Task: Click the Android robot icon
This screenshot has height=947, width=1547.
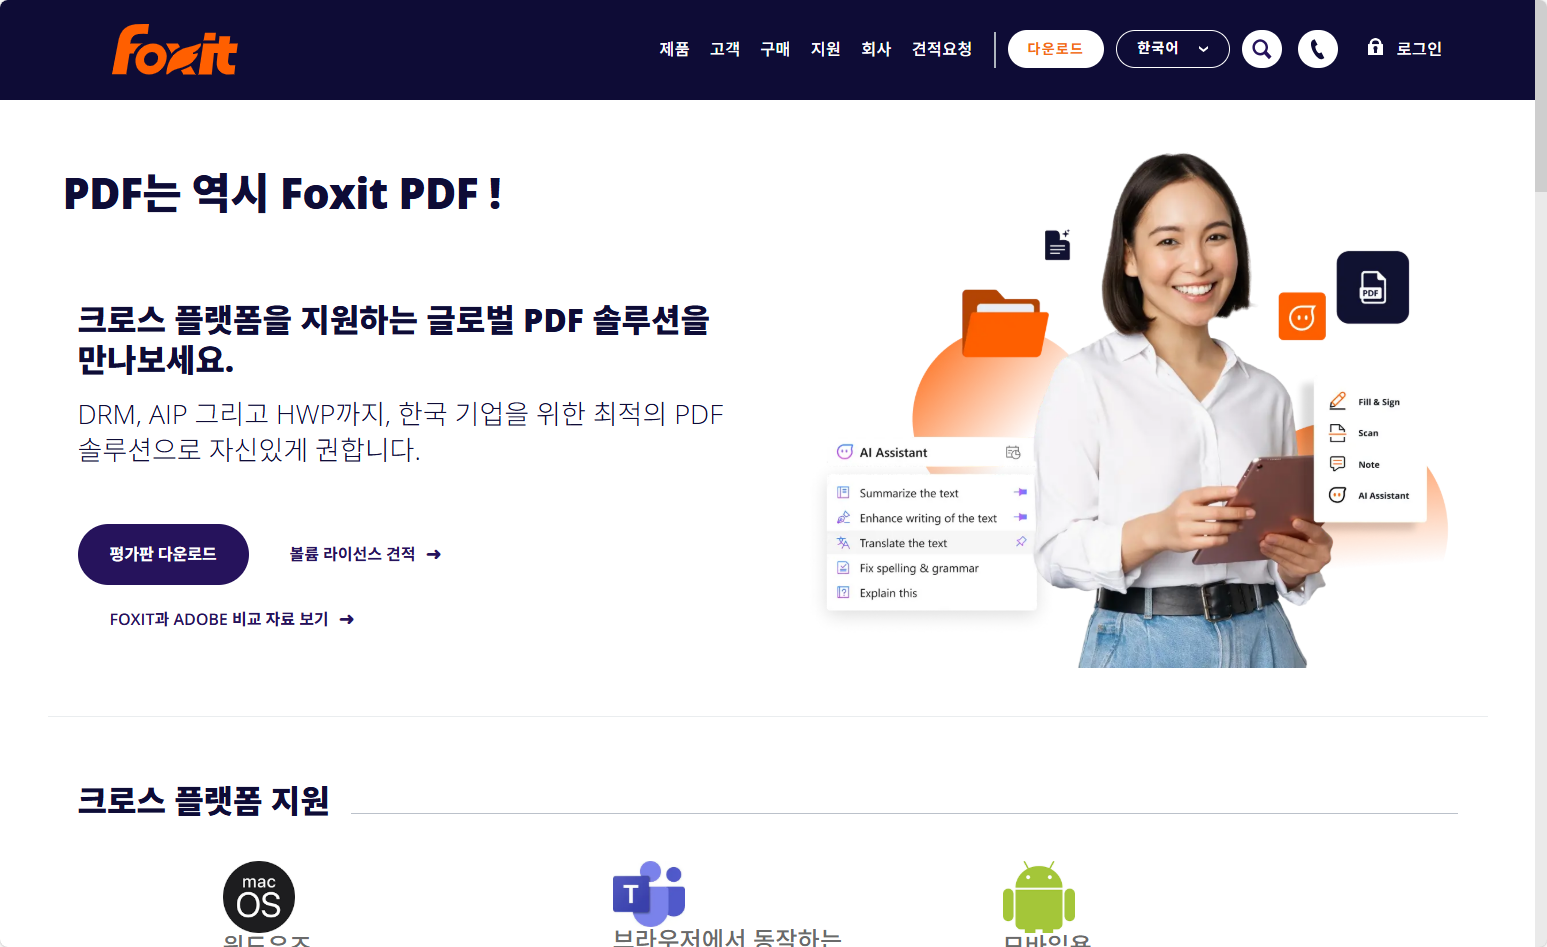Action: coord(1039,896)
